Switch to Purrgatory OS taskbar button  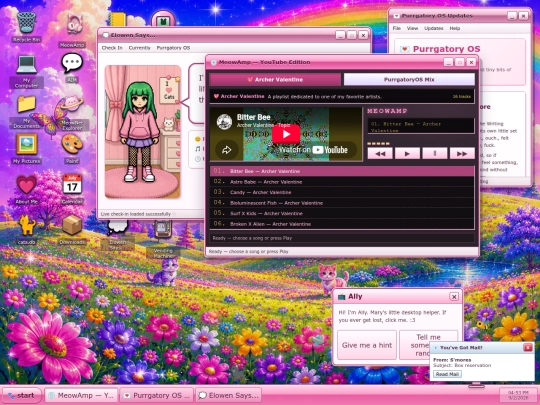point(157,395)
